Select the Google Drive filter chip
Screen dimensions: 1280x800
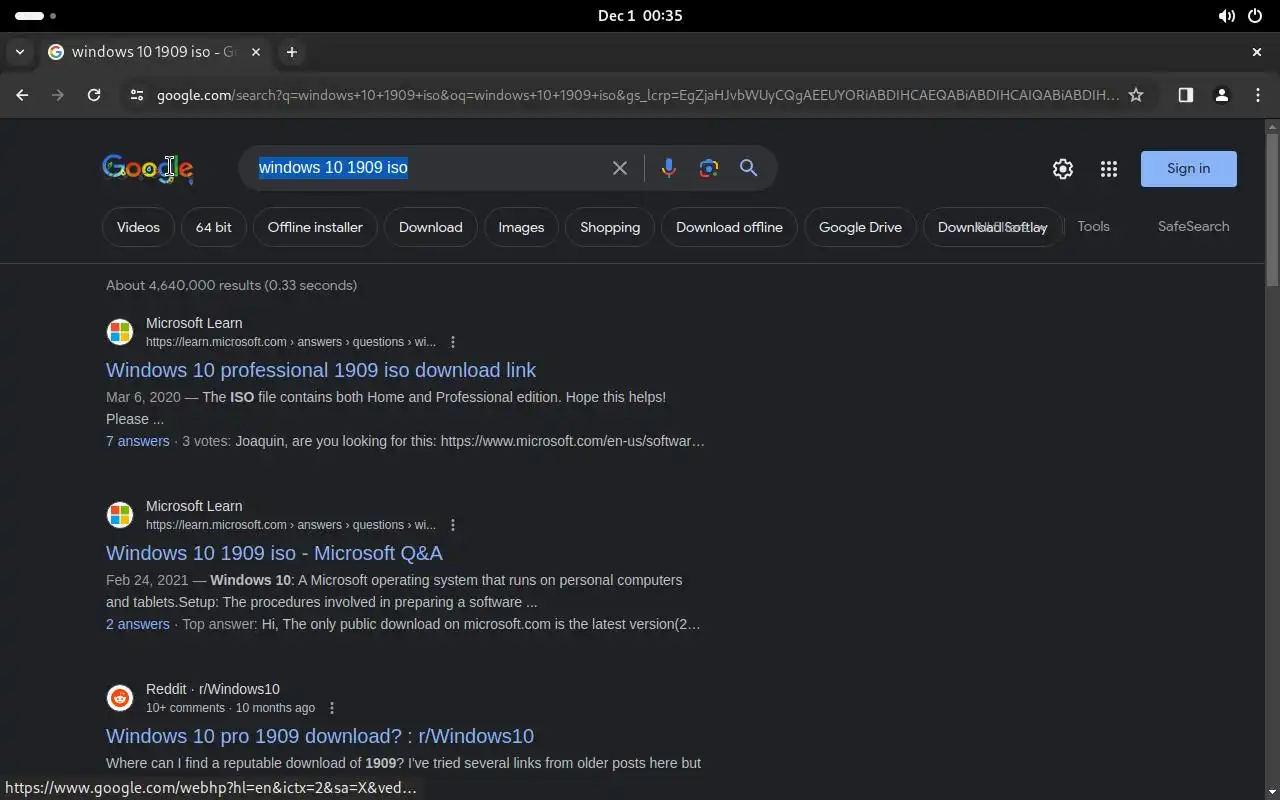pos(860,227)
